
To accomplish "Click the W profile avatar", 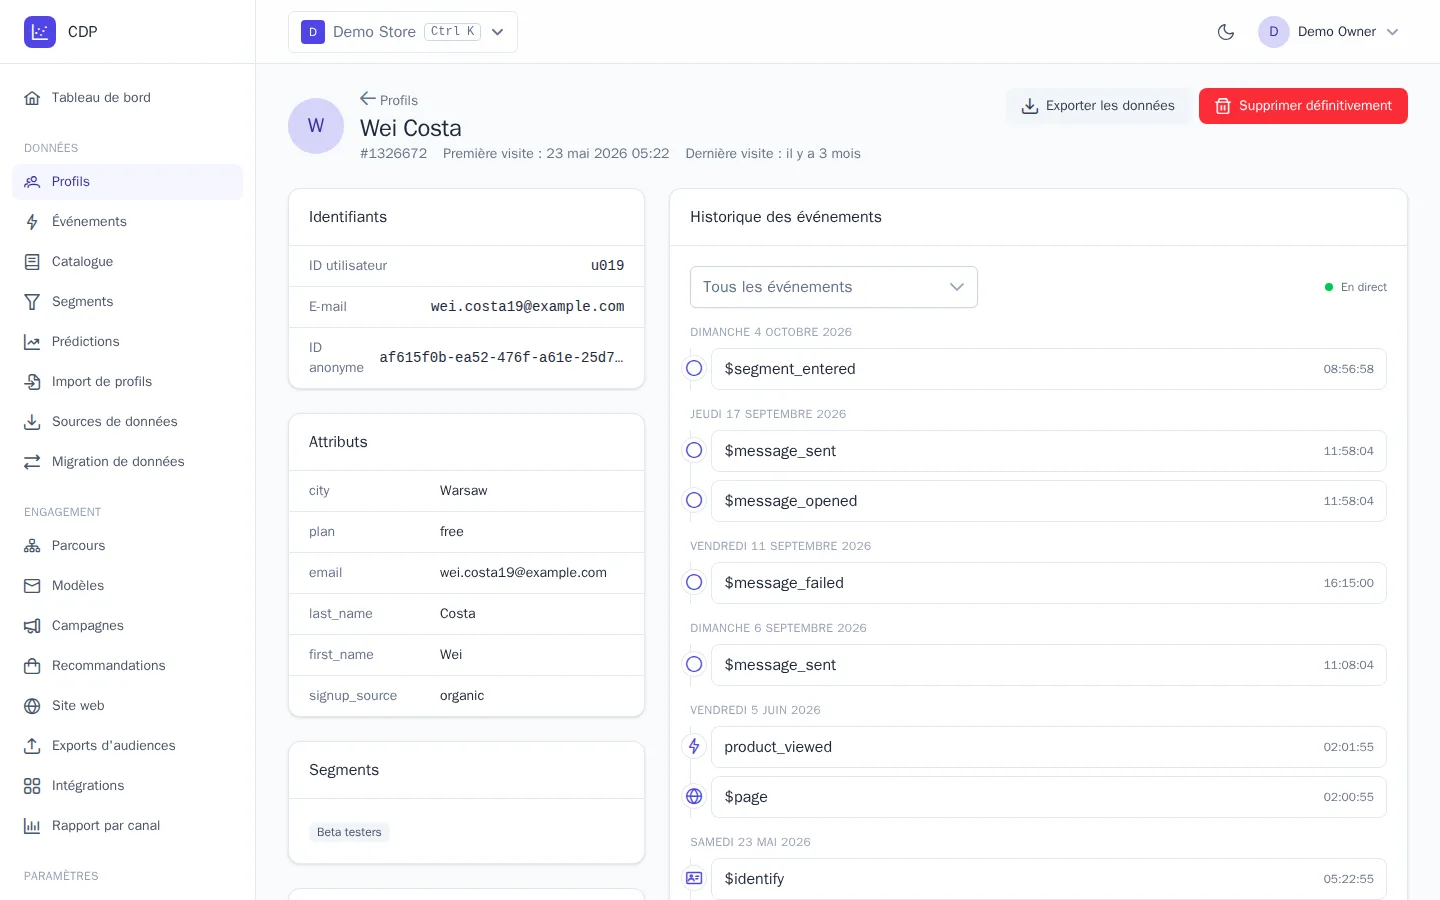I will point(316,126).
